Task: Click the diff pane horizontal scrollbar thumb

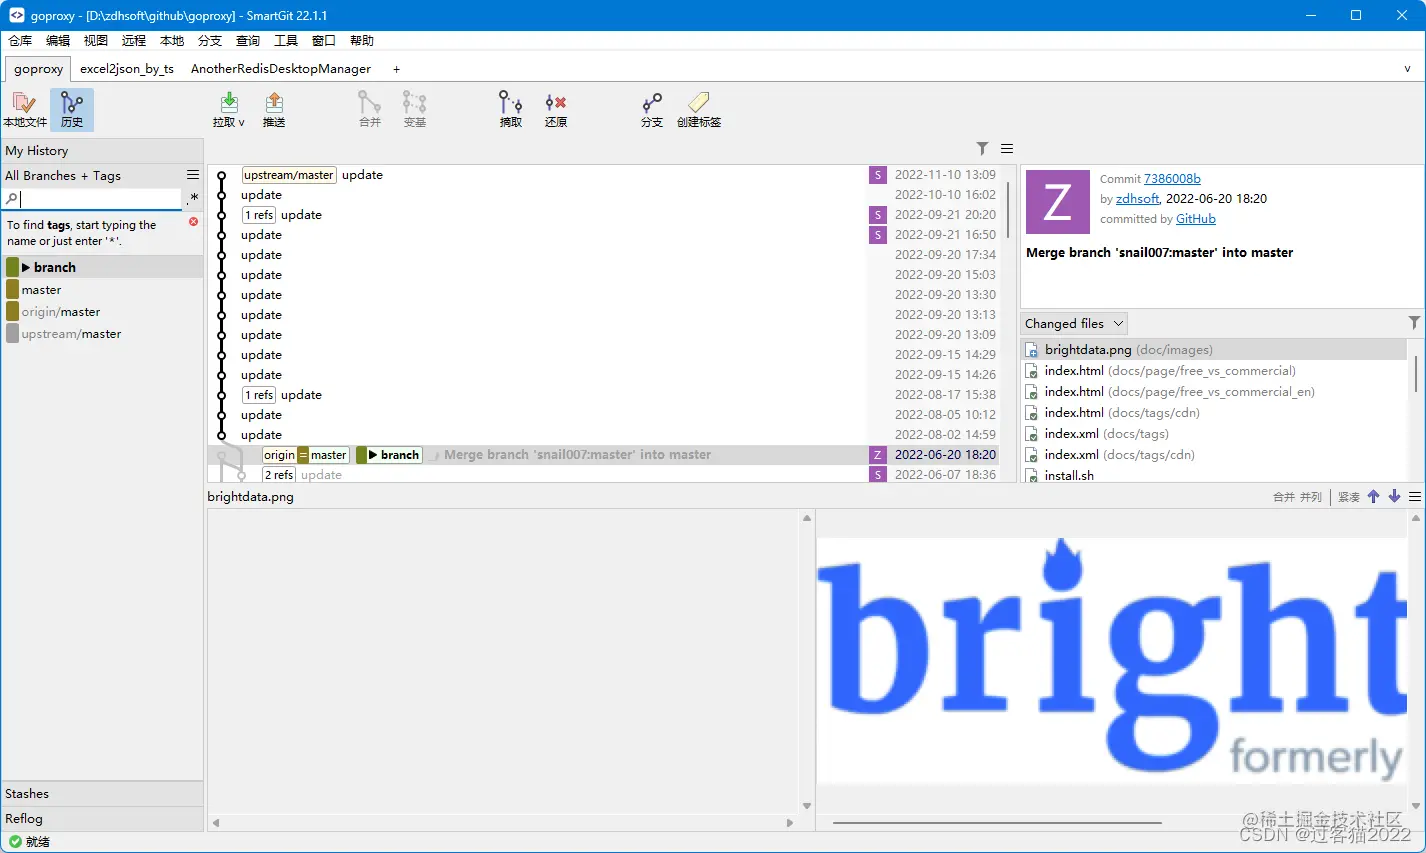Action: [x=997, y=823]
